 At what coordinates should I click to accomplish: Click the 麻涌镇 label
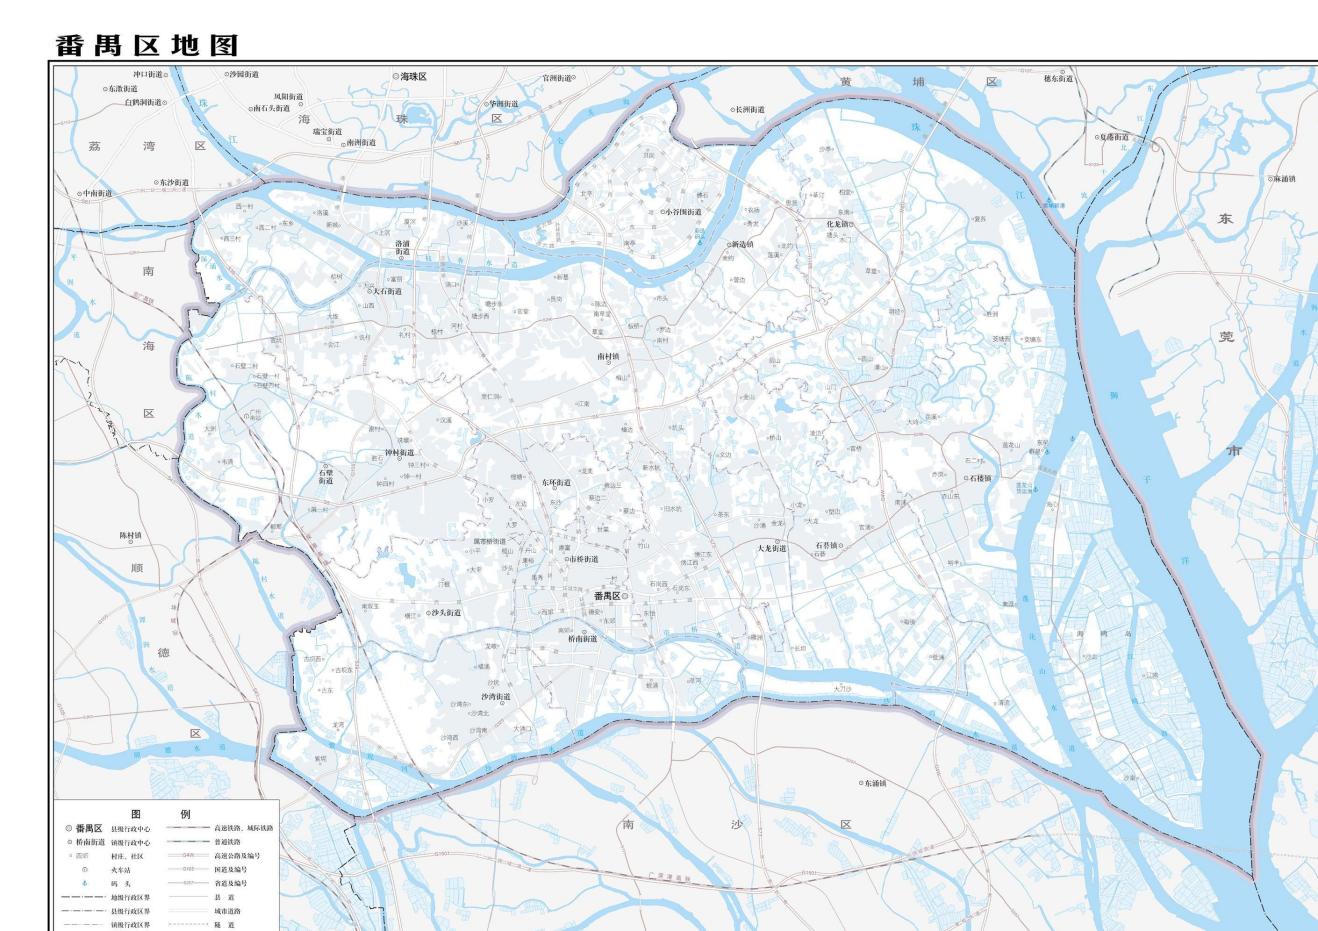1284,179
